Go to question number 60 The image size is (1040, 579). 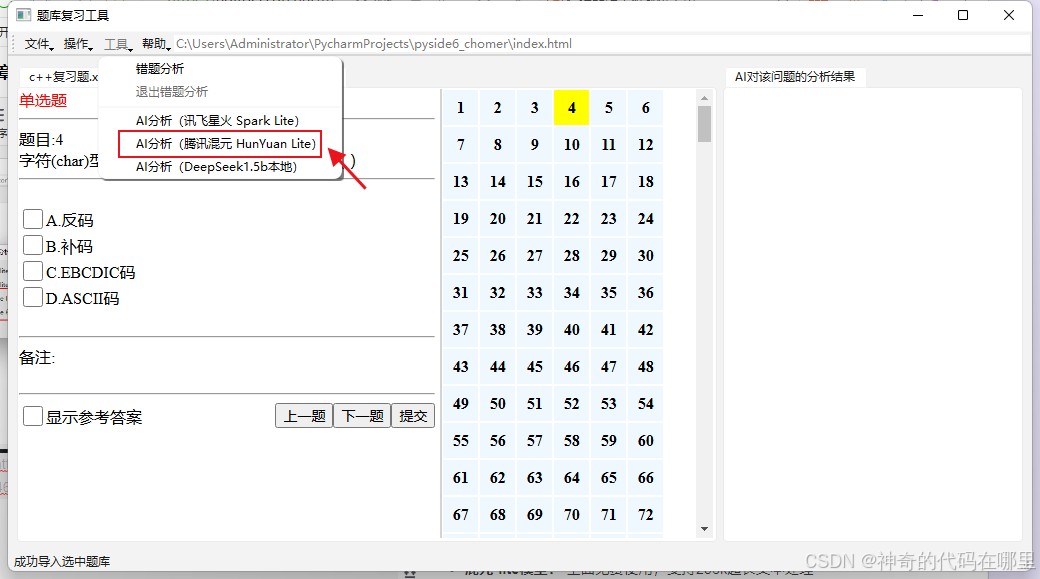[x=645, y=441]
